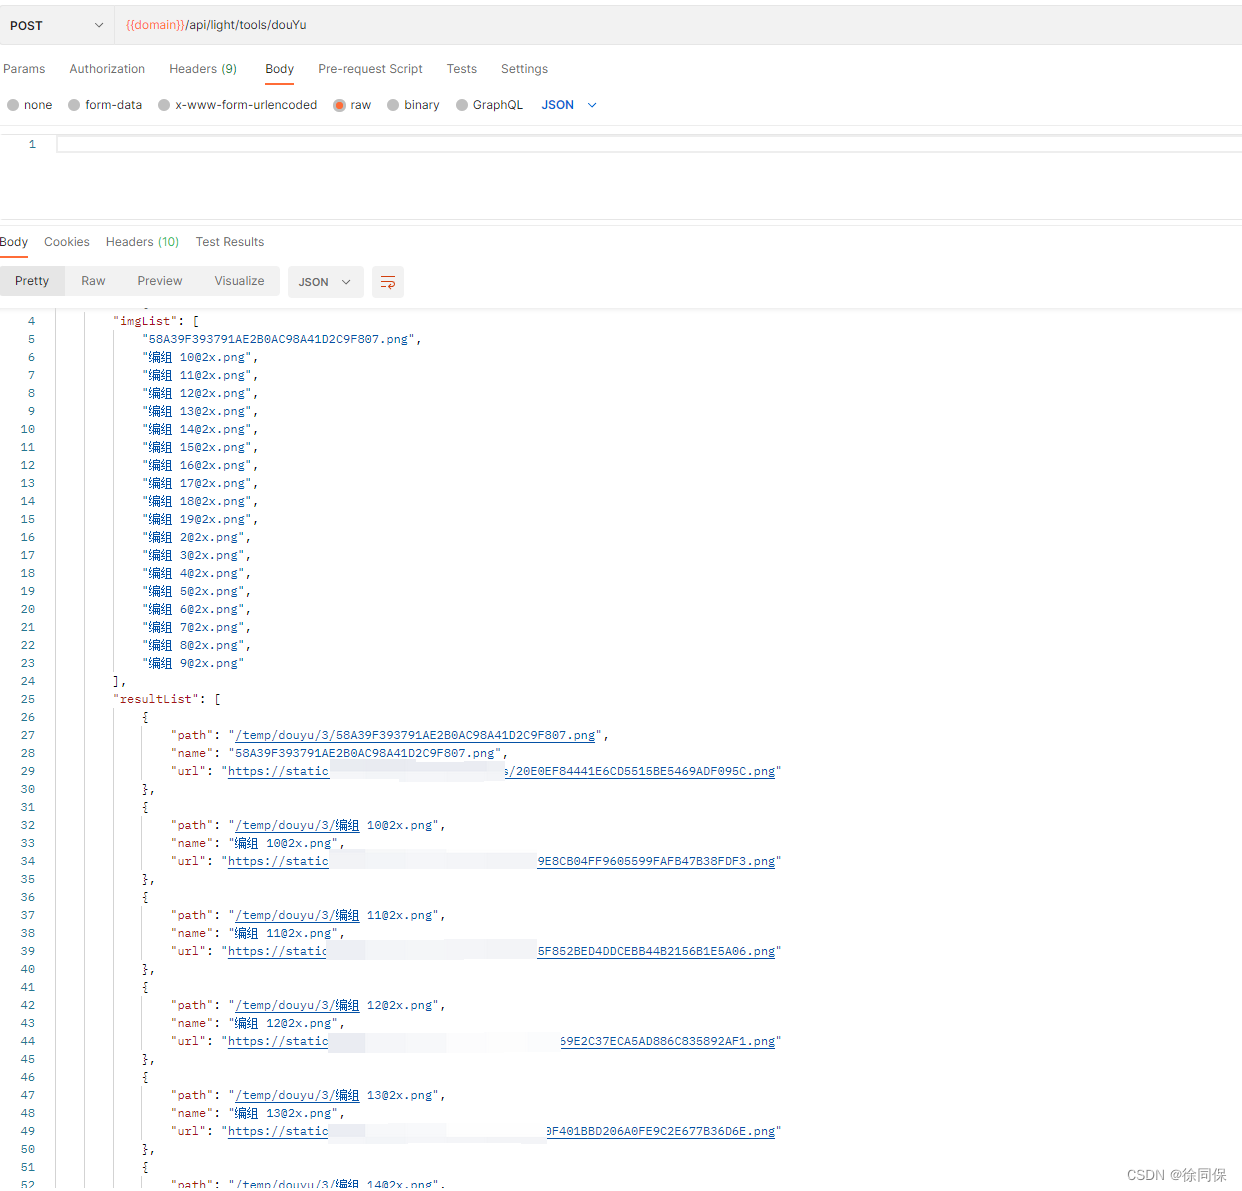Switch response view to Visualize
This screenshot has width=1242, height=1191.
point(239,281)
